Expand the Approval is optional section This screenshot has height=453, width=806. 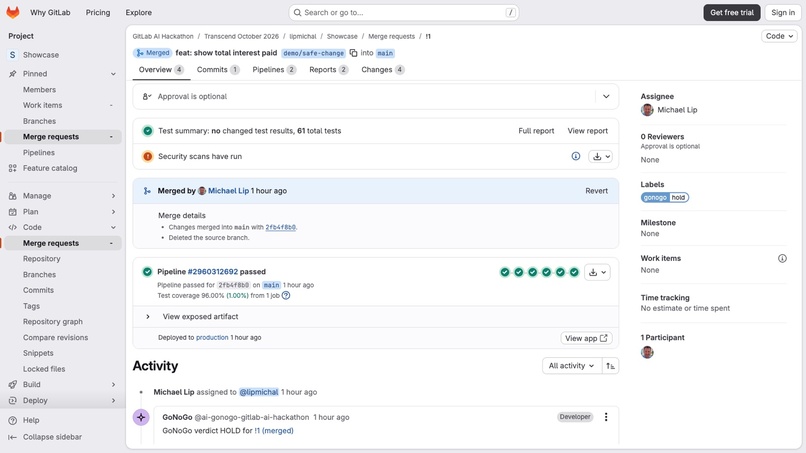click(606, 96)
